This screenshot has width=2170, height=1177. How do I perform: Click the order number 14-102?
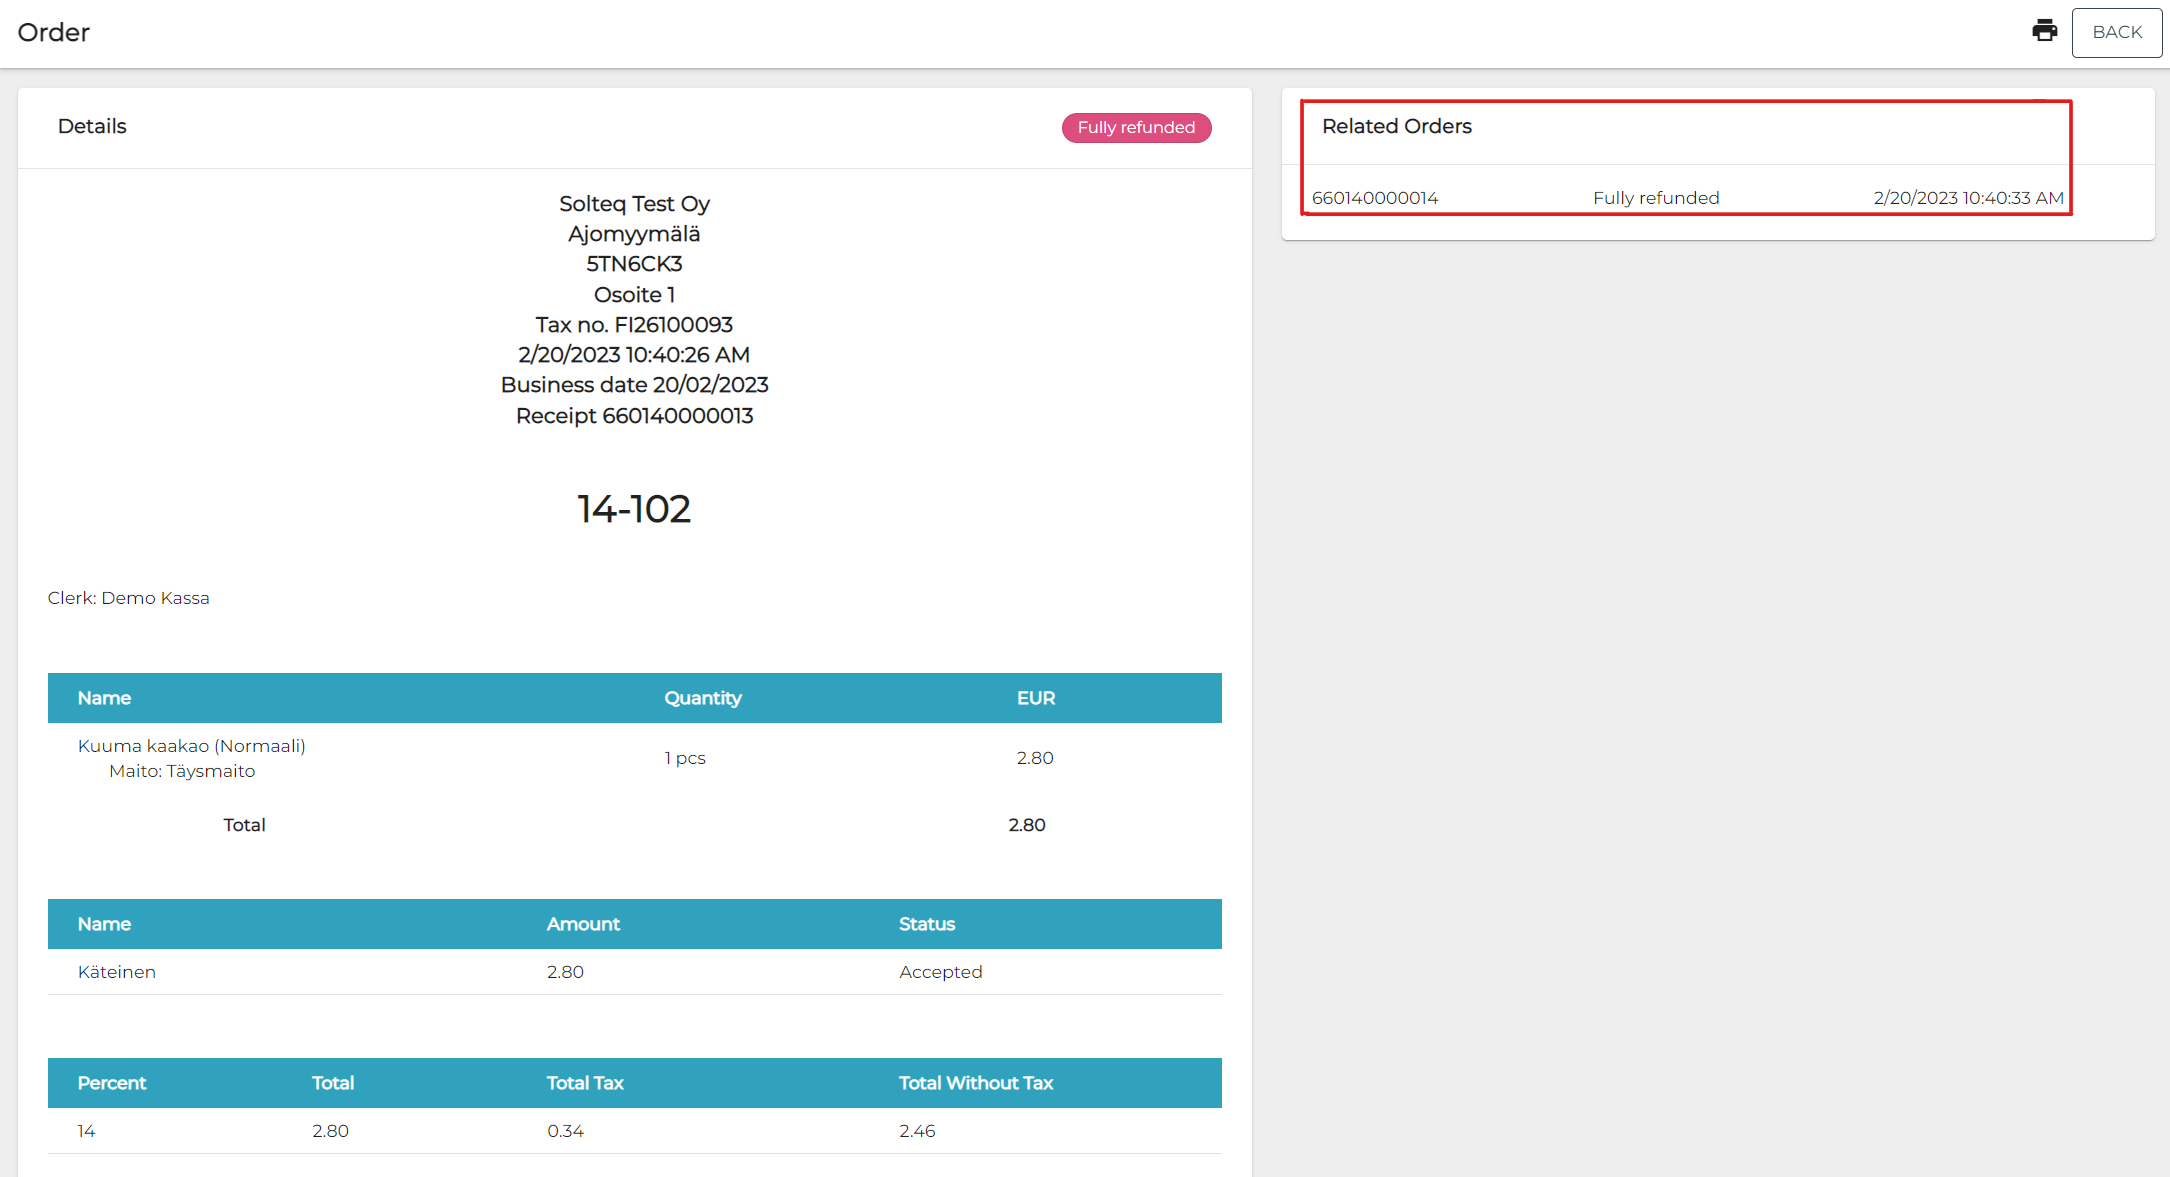[x=634, y=509]
